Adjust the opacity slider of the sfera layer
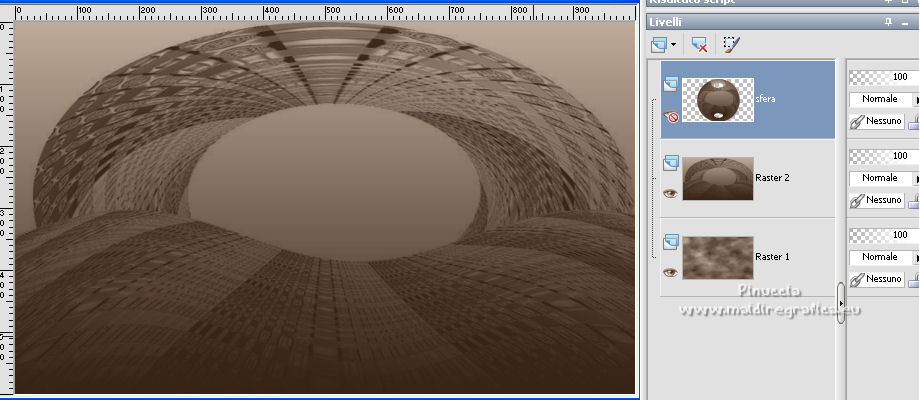This screenshot has width=919, height=400. click(884, 77)
